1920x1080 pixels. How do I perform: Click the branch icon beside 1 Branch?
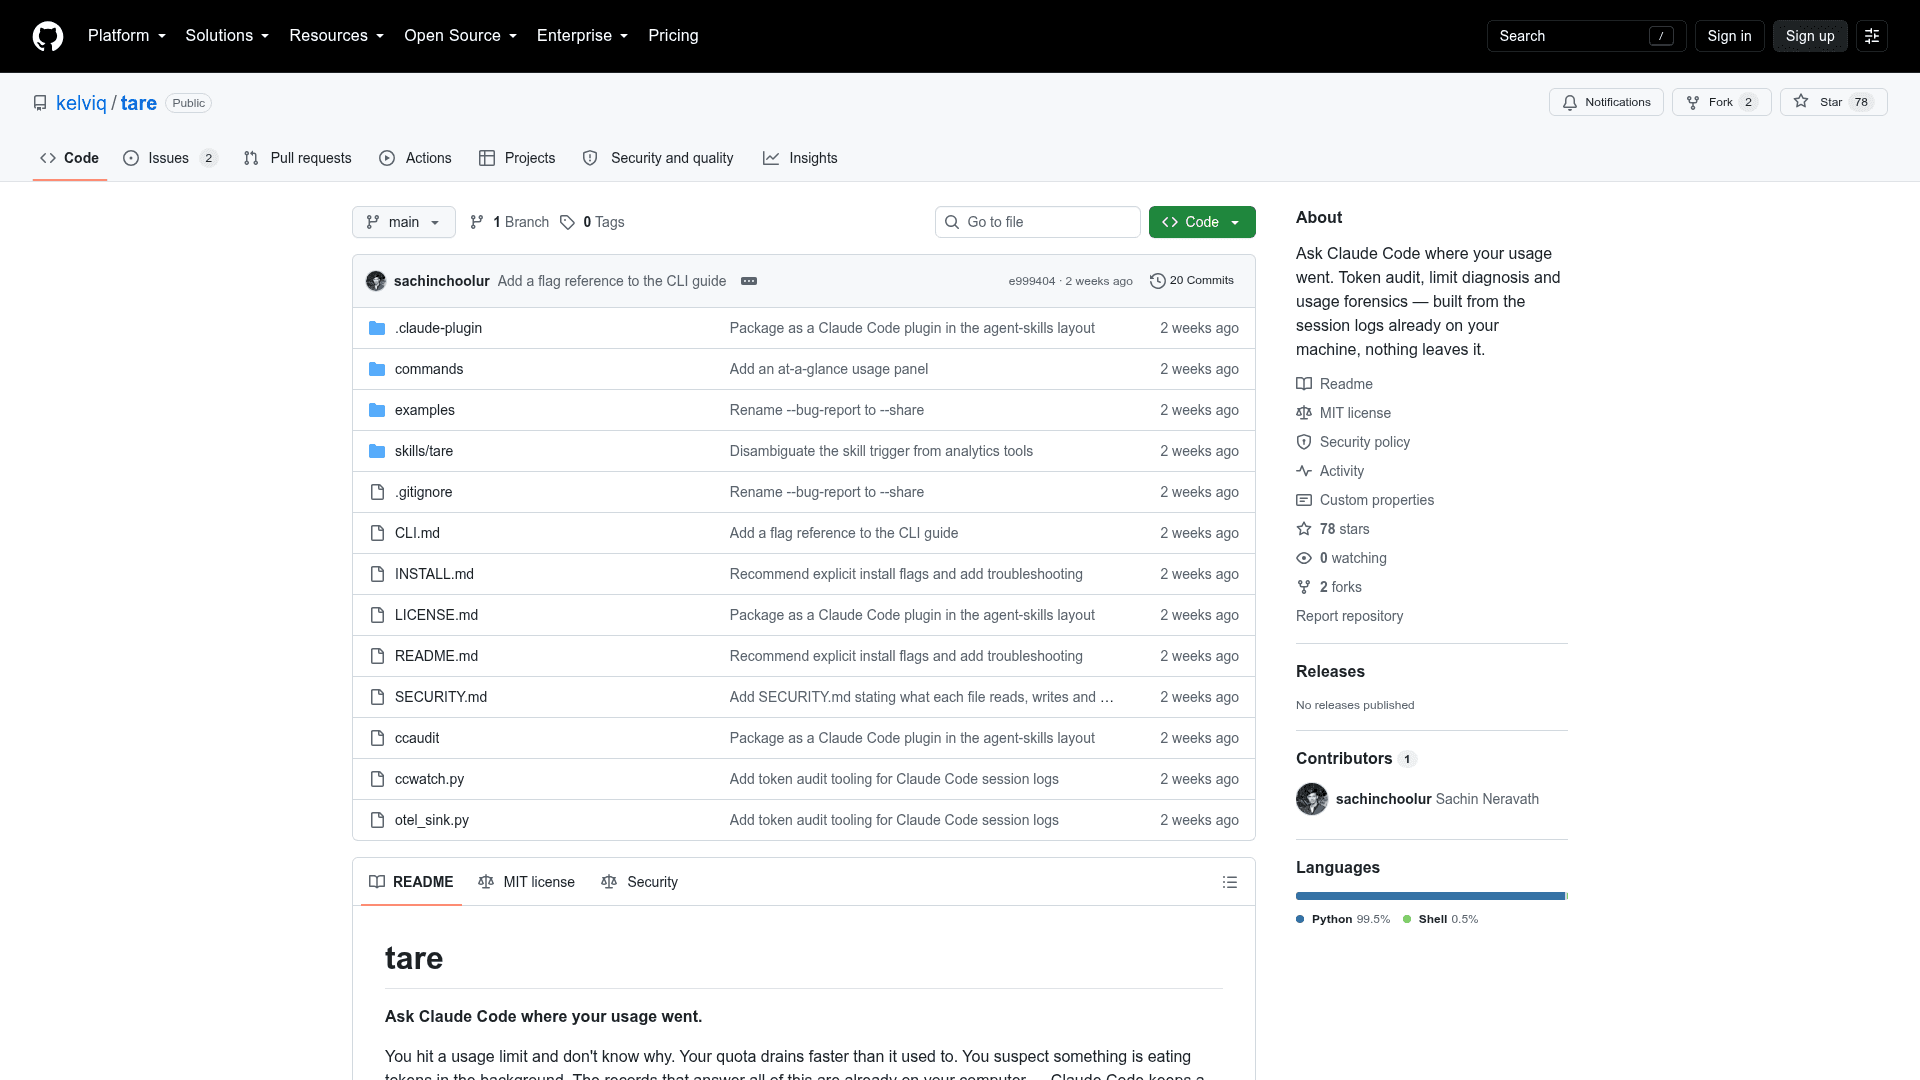click(477, 222)
